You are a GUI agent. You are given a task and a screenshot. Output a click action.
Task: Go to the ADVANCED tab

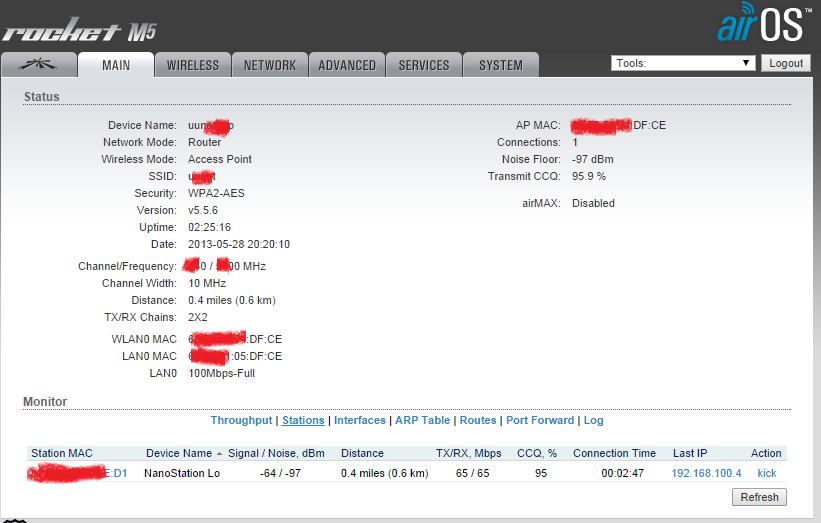347,65
